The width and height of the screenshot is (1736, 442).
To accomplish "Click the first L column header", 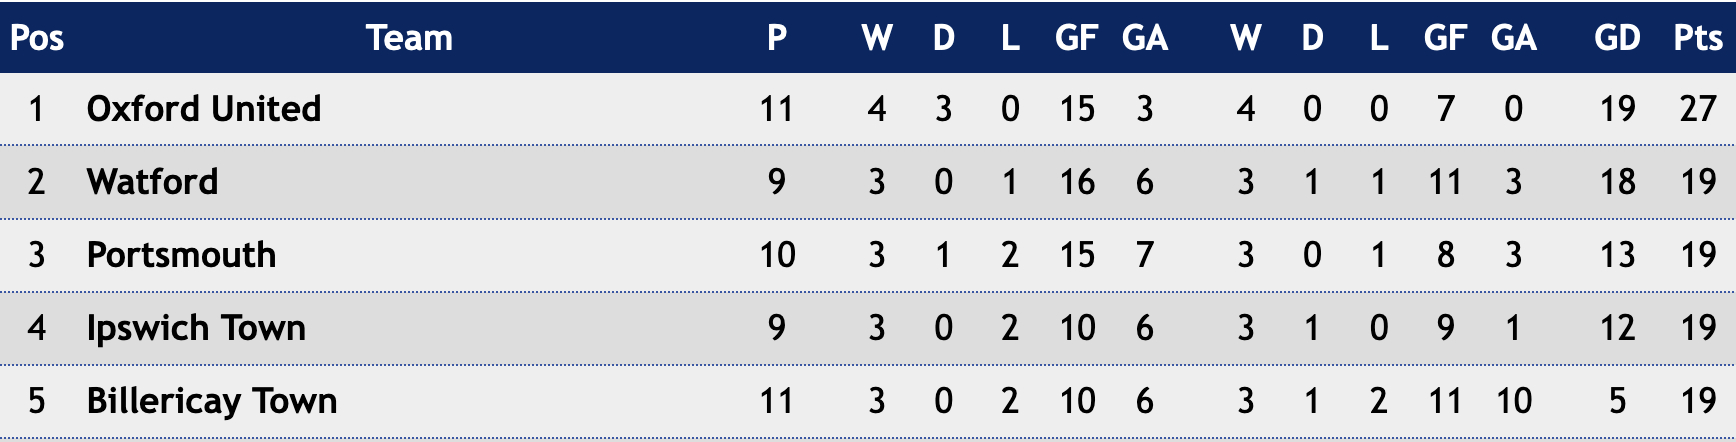I will click(1010, 37).
